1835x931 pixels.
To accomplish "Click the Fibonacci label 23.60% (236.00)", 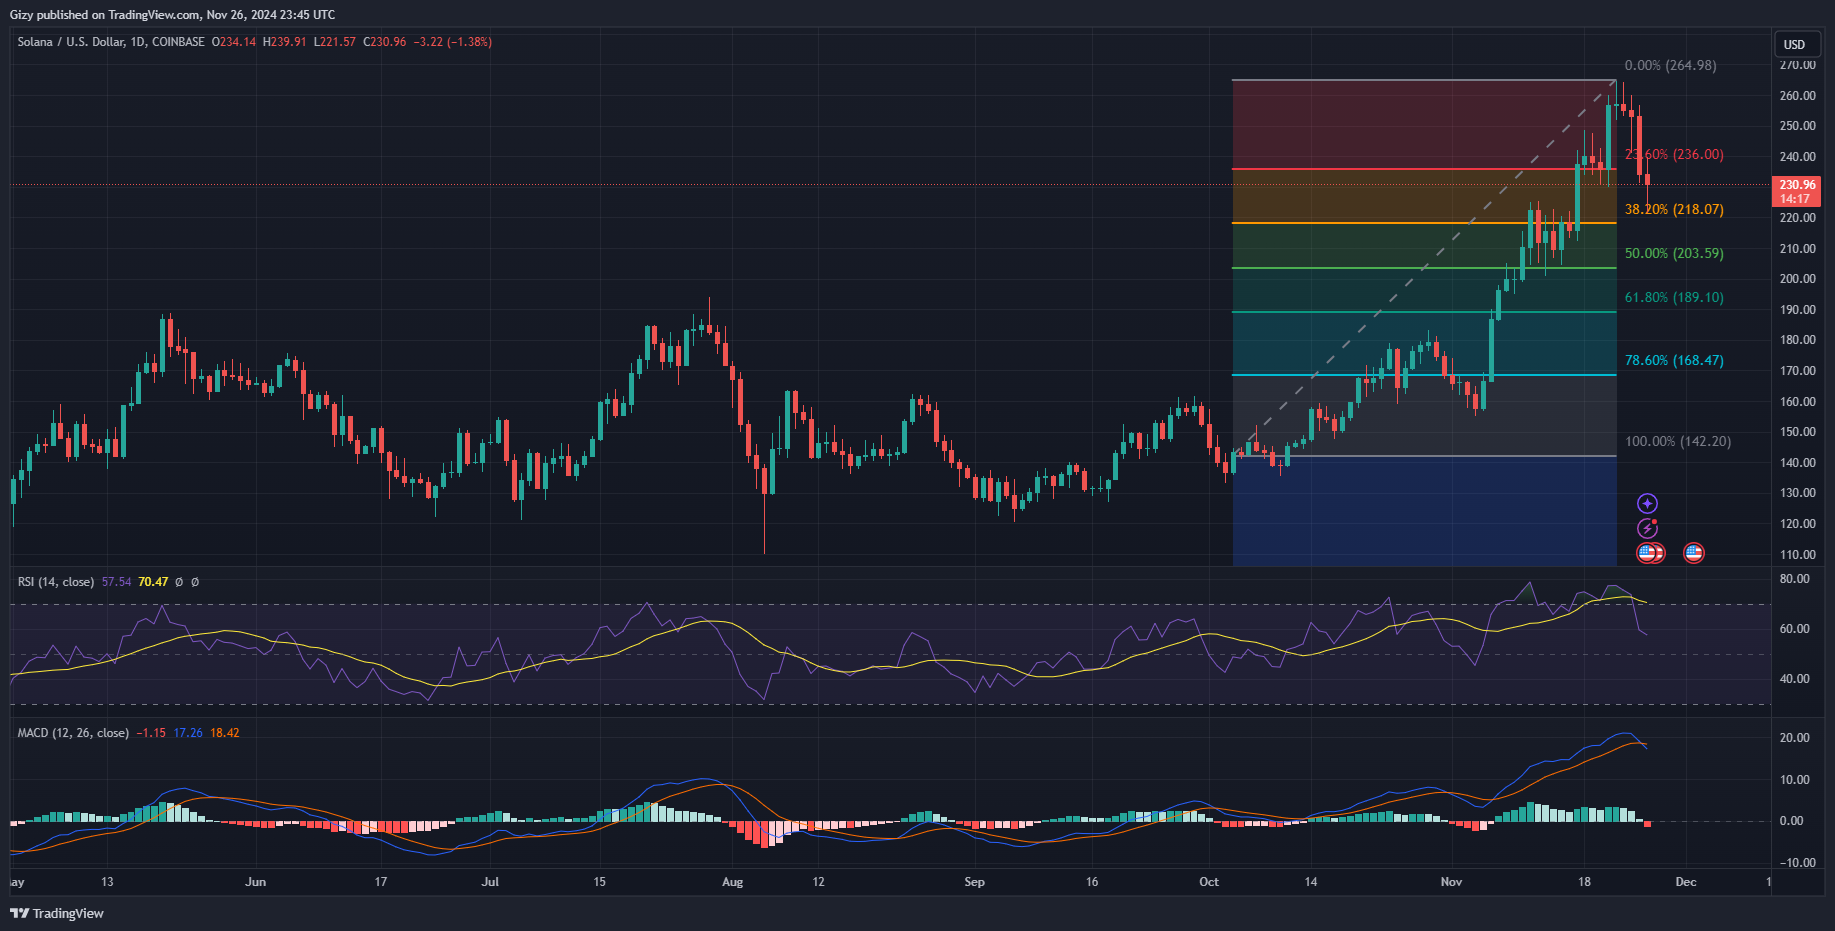I will 1674,155.
